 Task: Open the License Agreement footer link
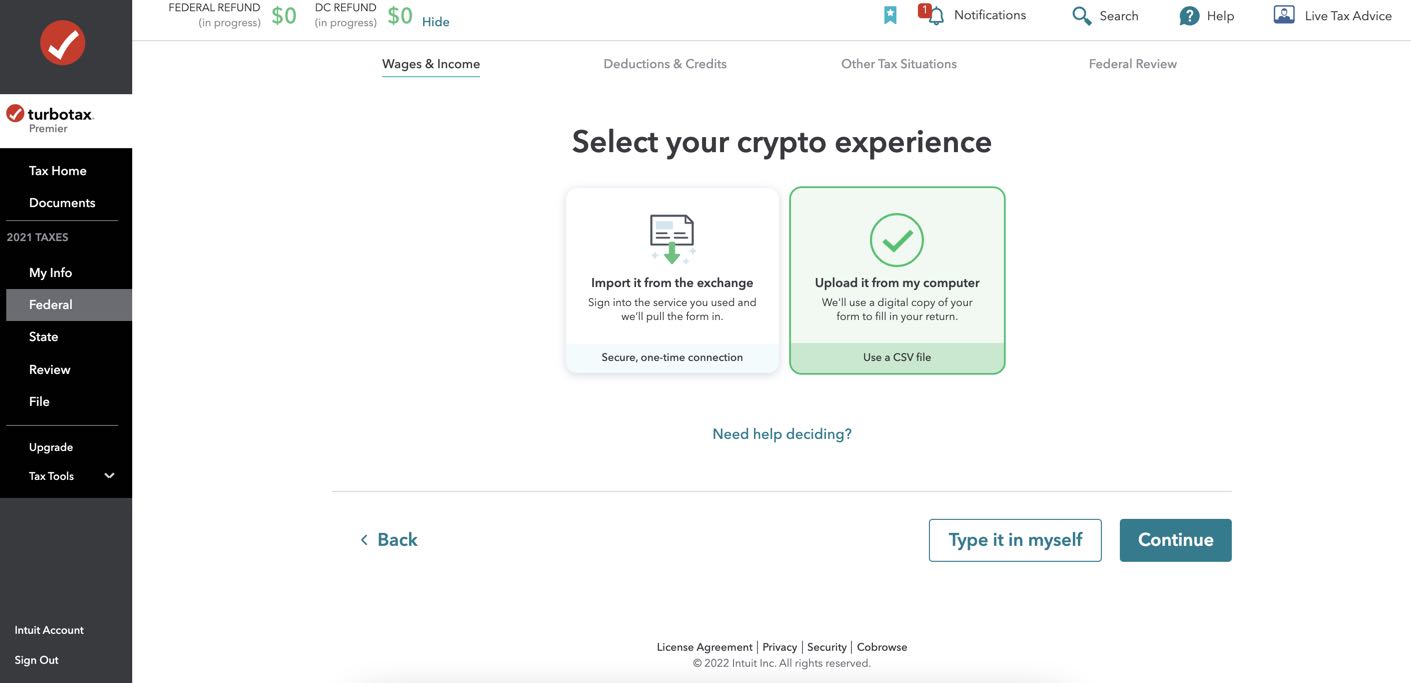705,647
